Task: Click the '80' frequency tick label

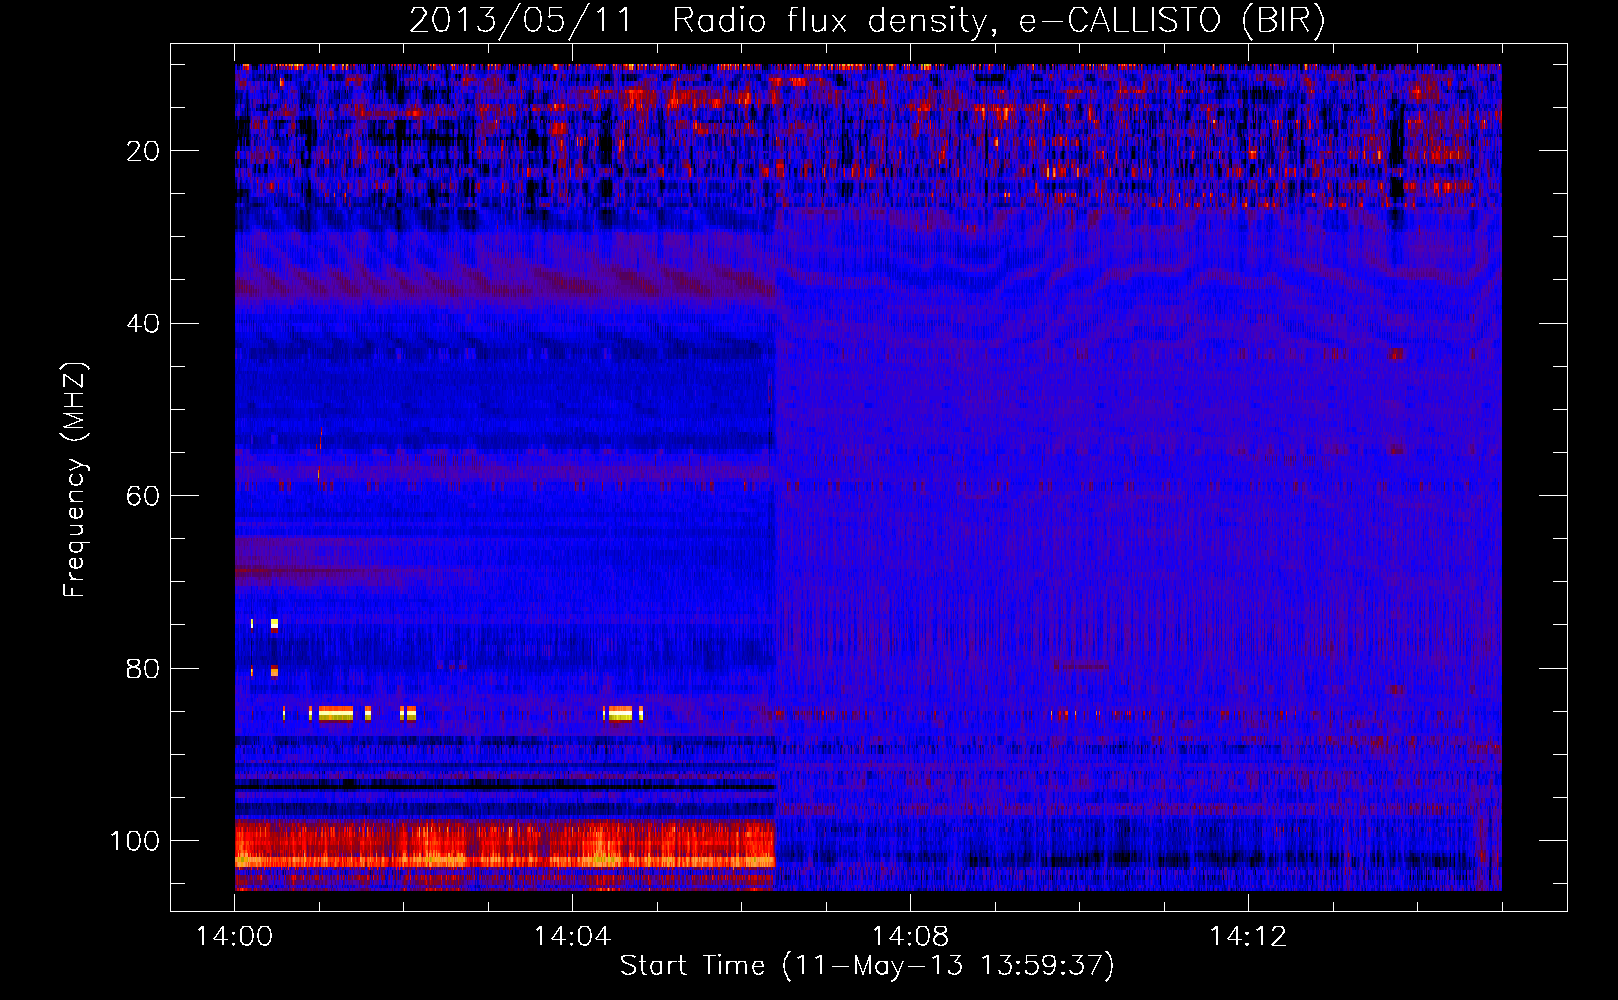Action: (x=143, y=668)
